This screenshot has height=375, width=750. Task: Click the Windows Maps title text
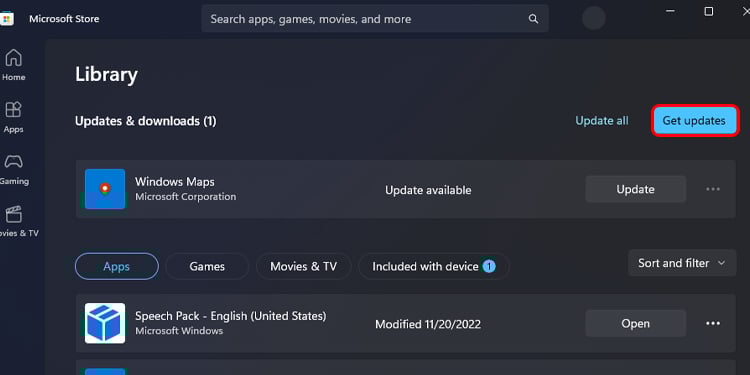click(x=175, y=182)
